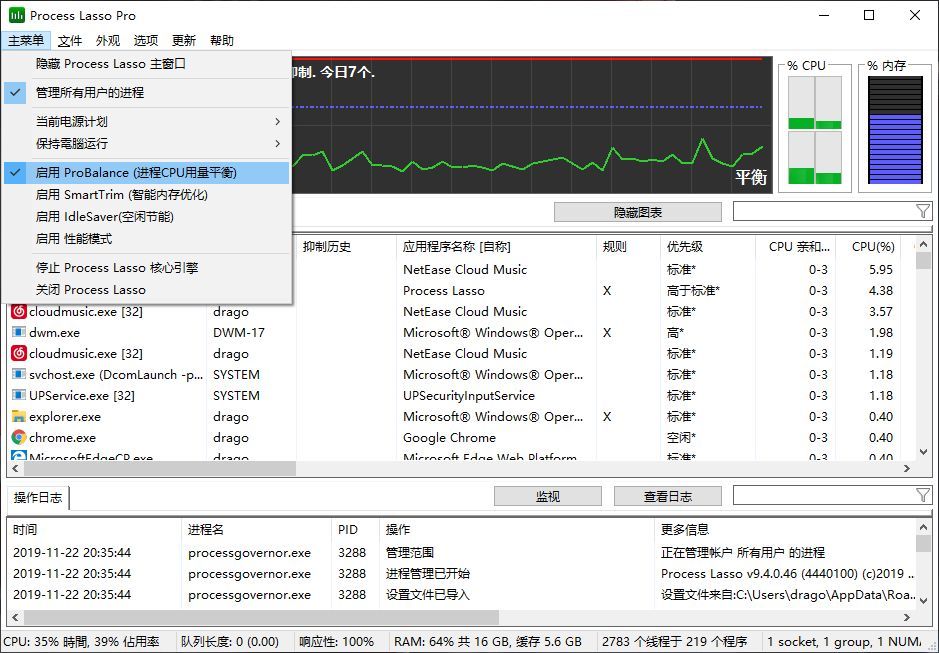
Task: Open the 选项 menu
Action: coord(146,41)
